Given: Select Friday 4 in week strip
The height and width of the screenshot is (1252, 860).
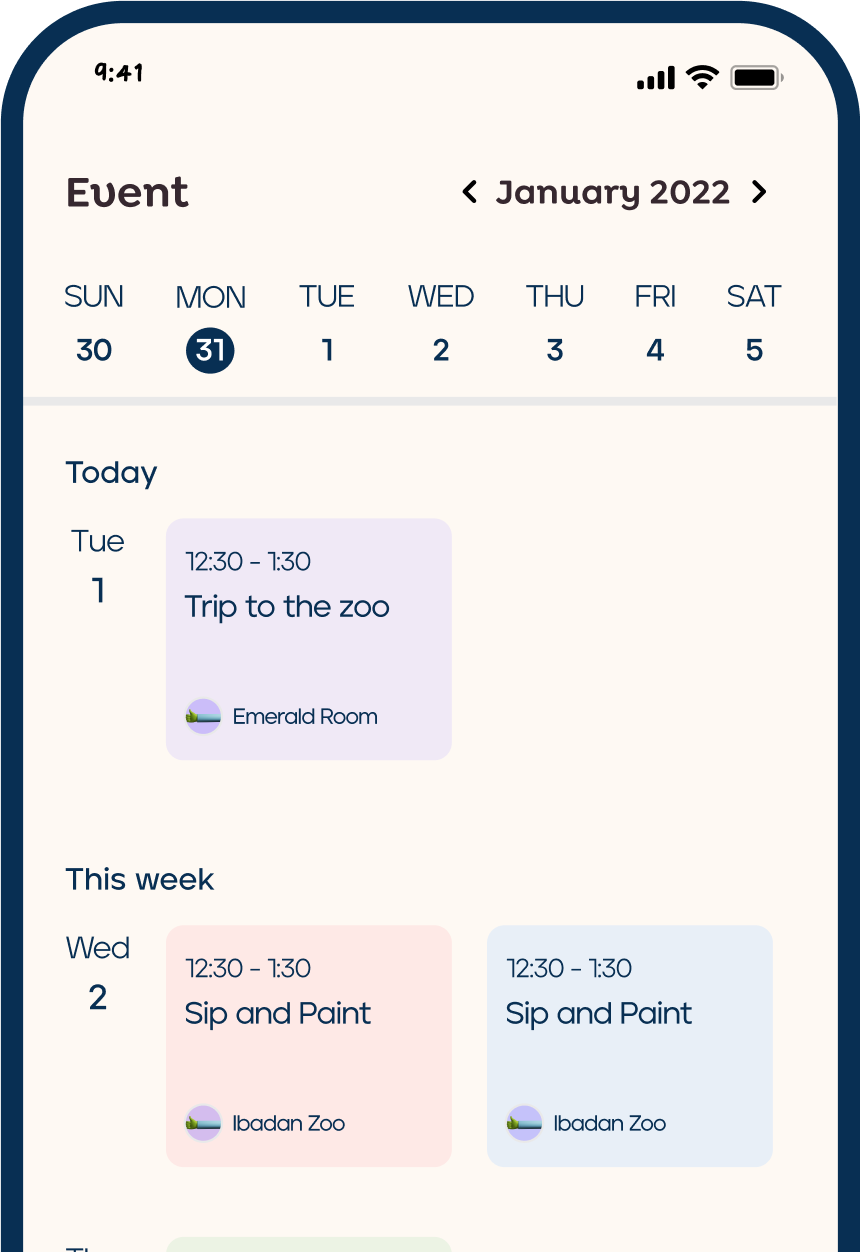Looking at the screenshot, I should (x=655, y=350).
